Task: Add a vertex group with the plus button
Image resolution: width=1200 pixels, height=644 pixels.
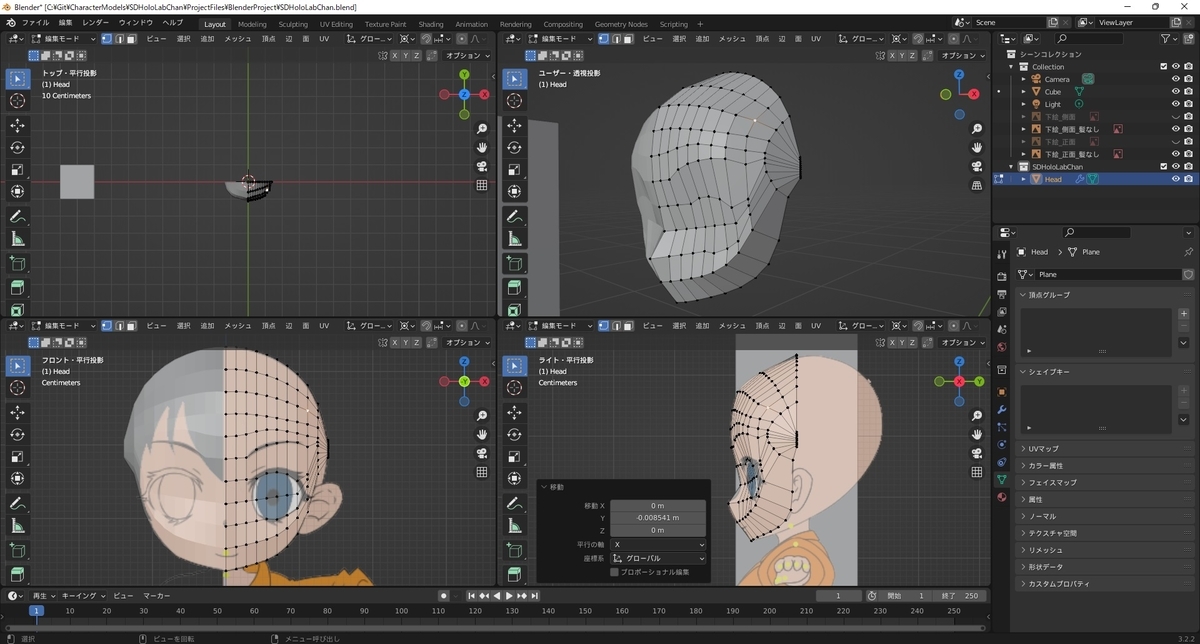Action: [x=1184, y=314]
